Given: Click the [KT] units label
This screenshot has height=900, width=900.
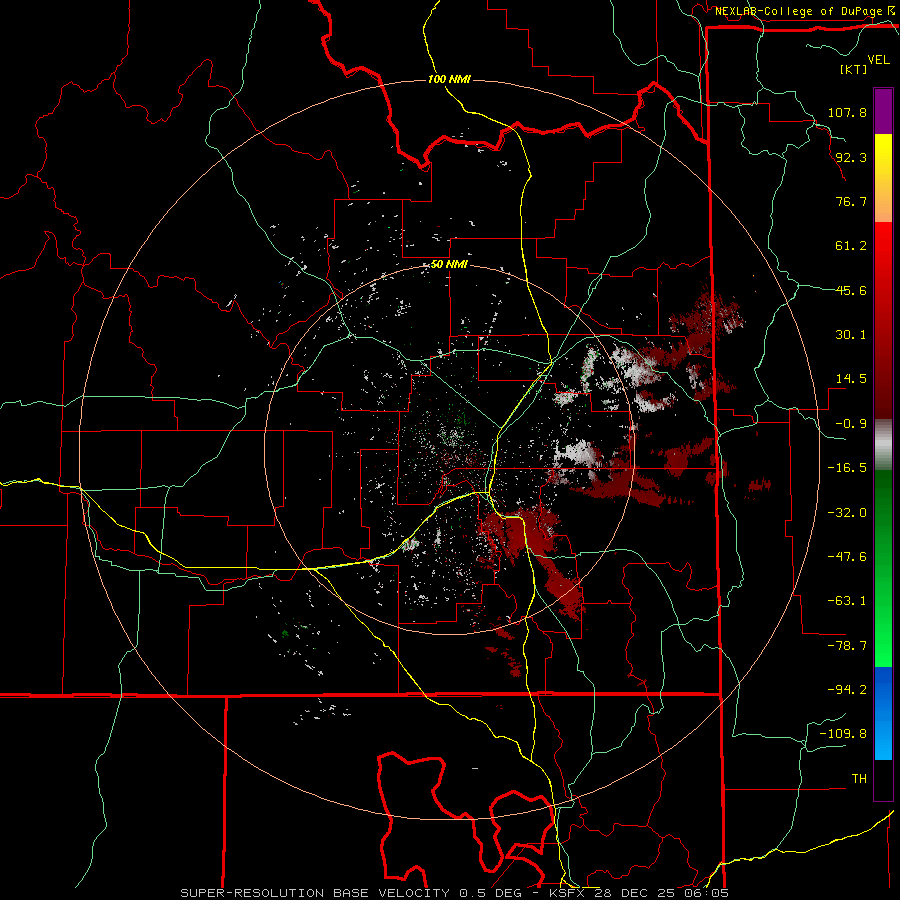Looking at the screenshot, I should click(x=853, y=69).
